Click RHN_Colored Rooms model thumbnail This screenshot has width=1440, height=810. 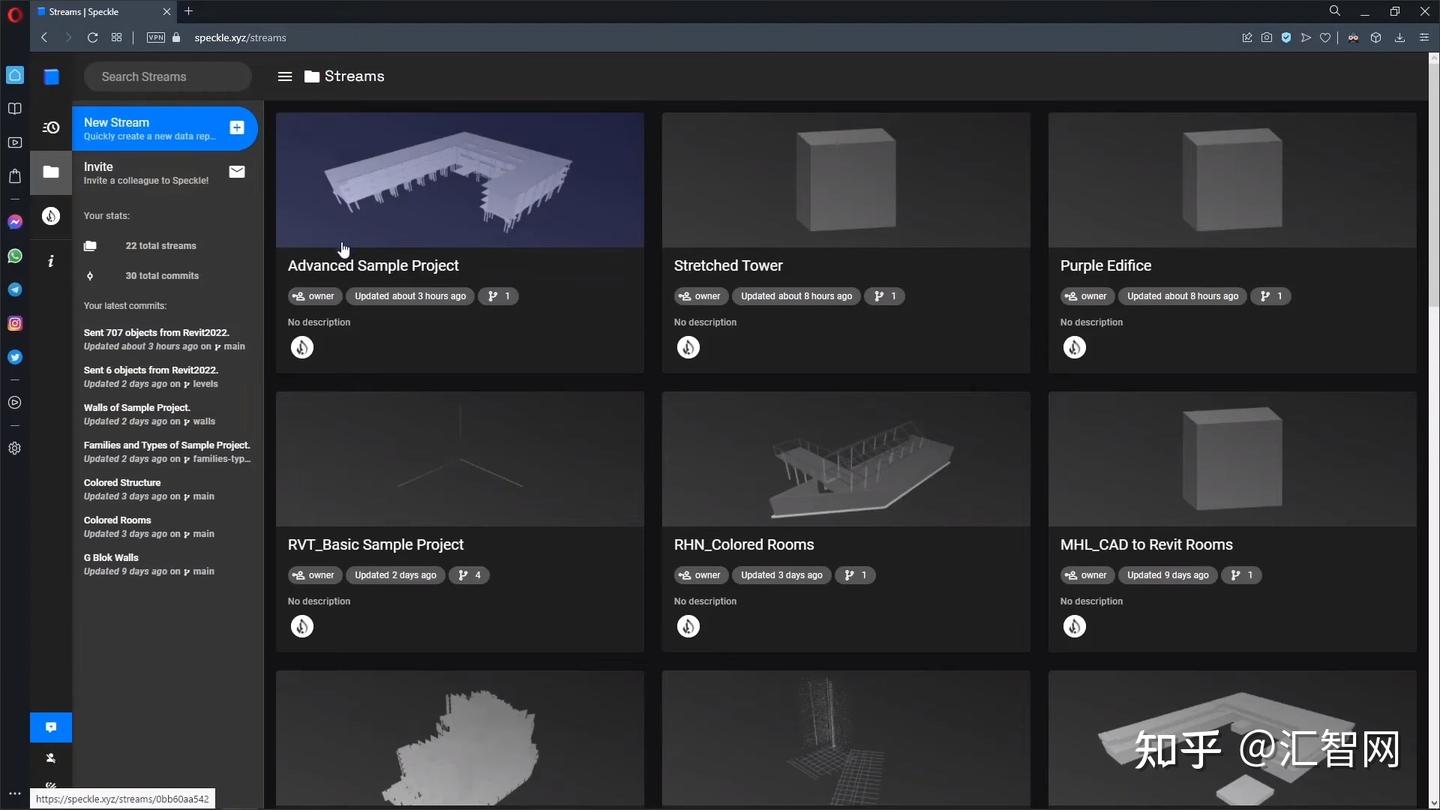pos(846,459)
